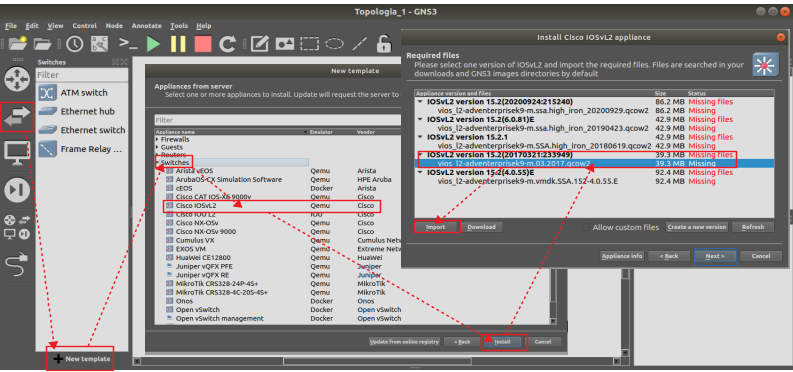Collapse IOSvL2 version 15.2(6.0.81)E entry
This screenshot has width=793, height=372.
pos(420,119)
